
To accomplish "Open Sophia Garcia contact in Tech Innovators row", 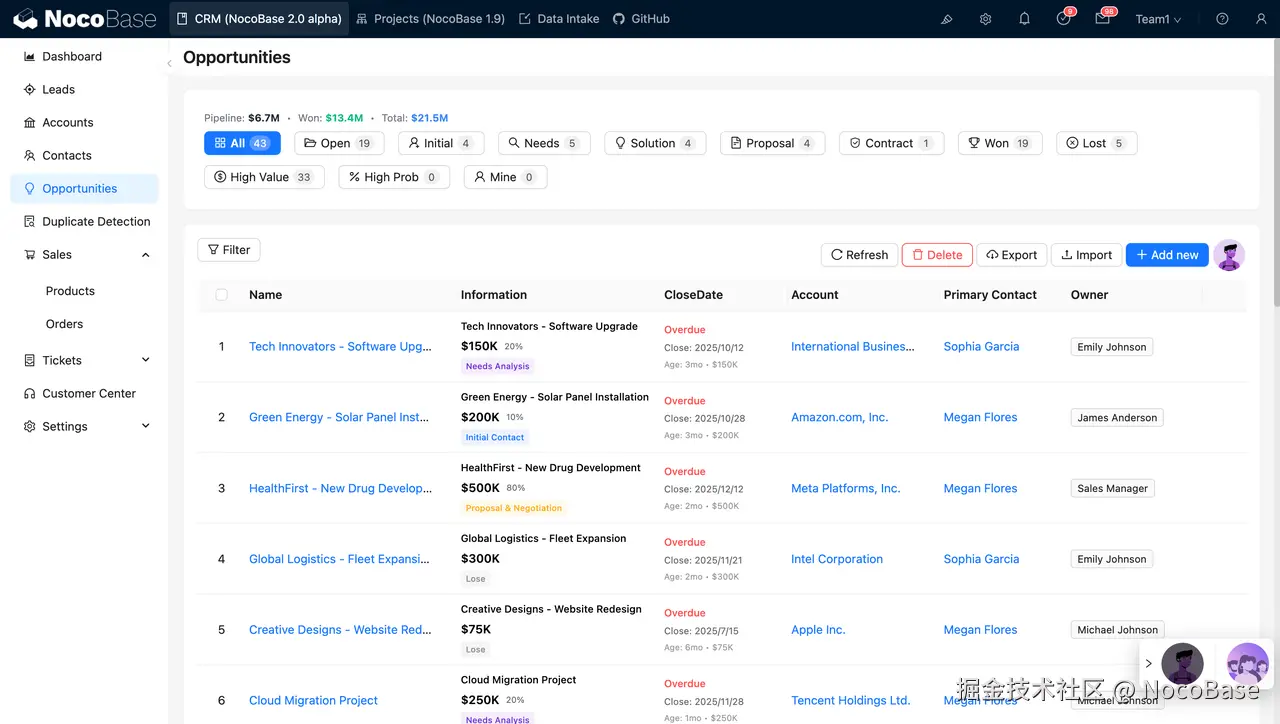I will pyautogui.click(x=981, y=347).
